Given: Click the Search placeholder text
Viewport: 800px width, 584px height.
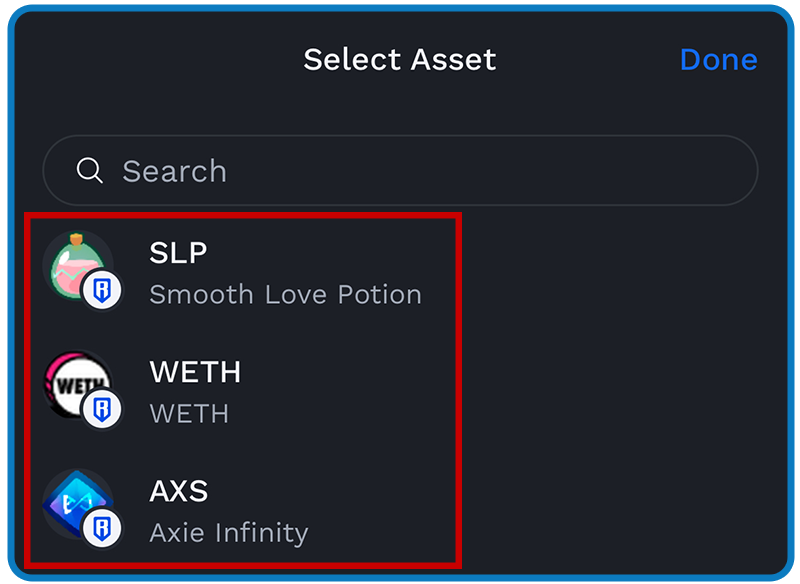Looking at the screenshot, I should (174, 171).
